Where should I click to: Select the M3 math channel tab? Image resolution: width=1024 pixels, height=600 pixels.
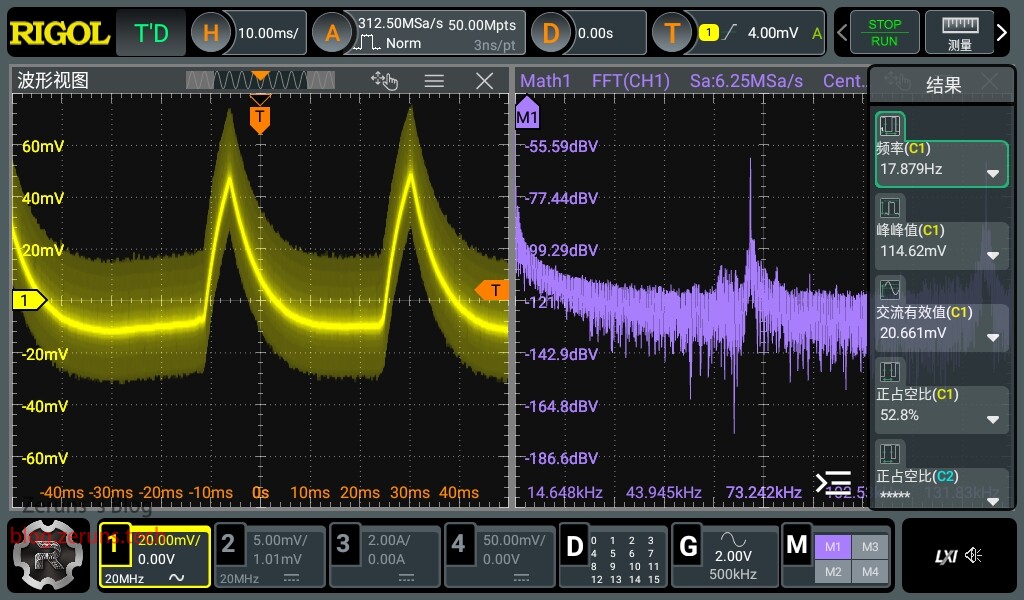870,546
